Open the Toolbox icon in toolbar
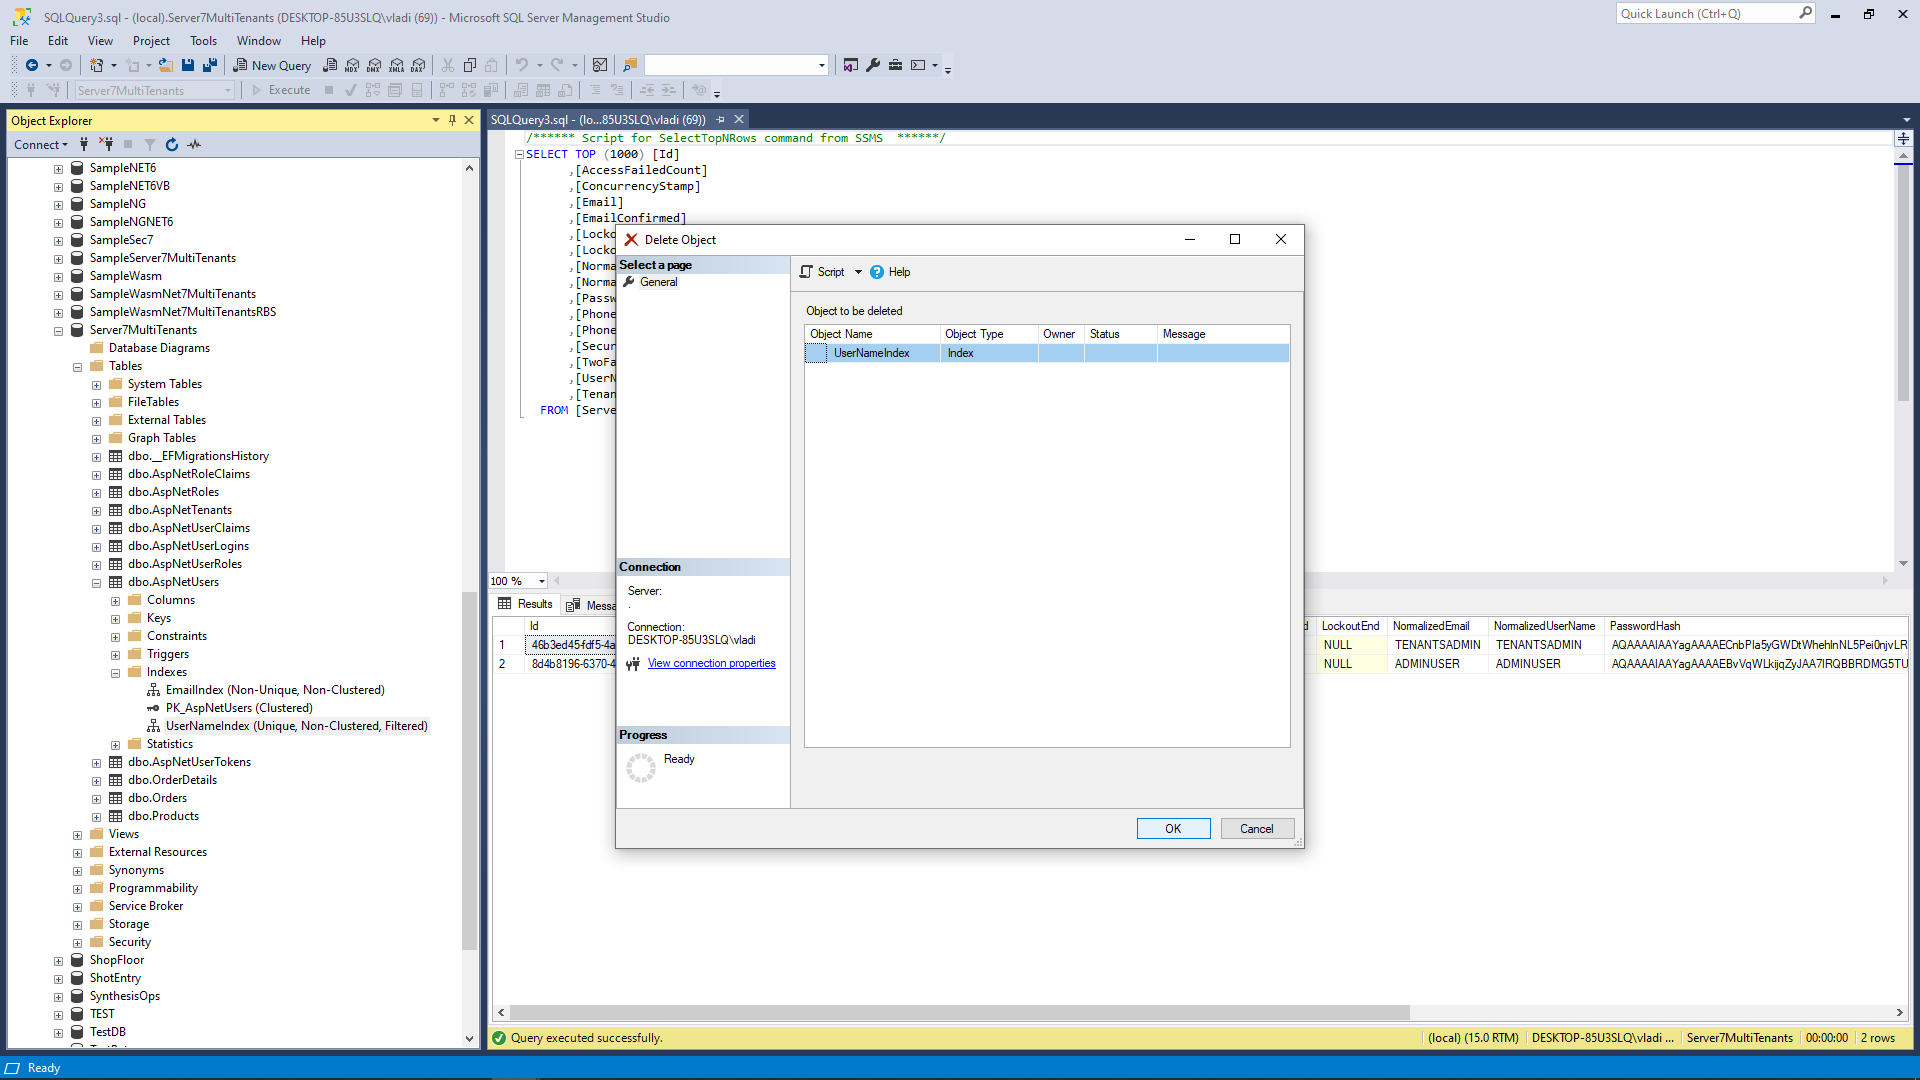This screenshot has height=1080, width=1920. (895, 65)
